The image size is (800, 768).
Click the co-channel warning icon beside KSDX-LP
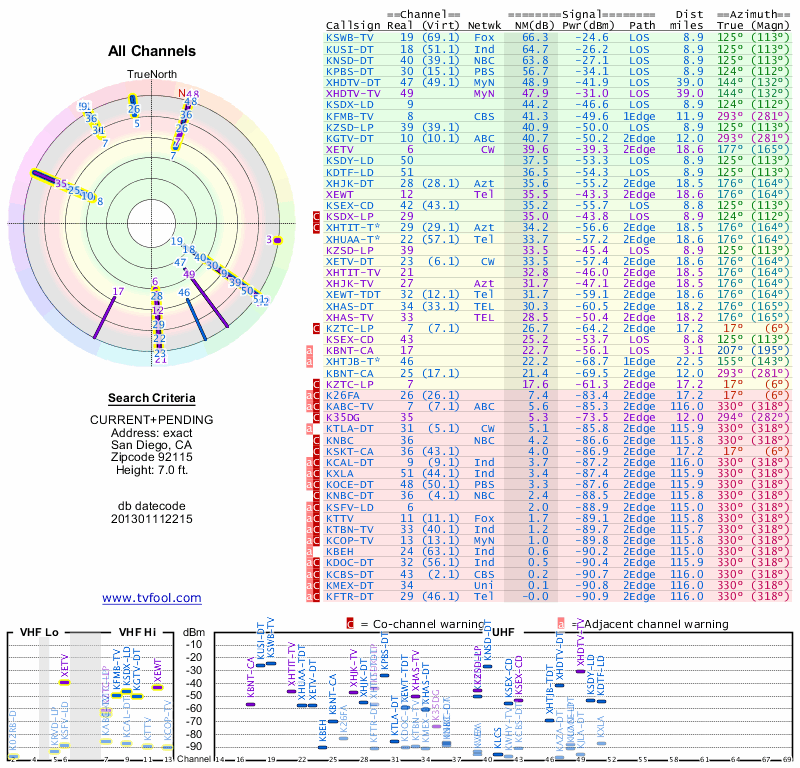pos(316,216)
